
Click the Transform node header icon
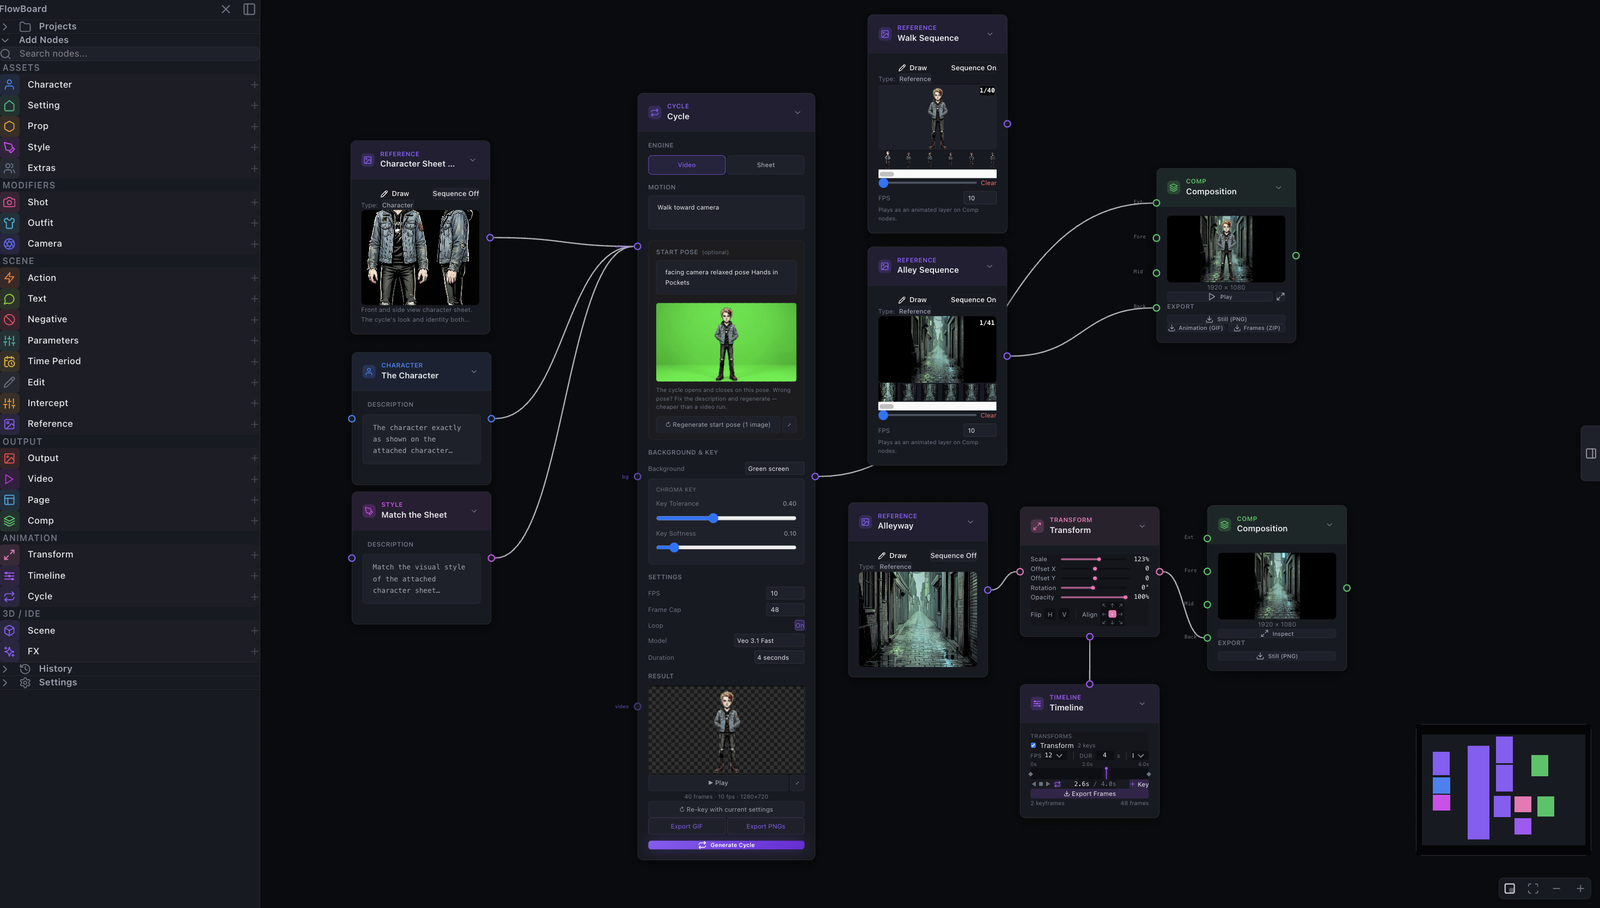pos(1037,526)
